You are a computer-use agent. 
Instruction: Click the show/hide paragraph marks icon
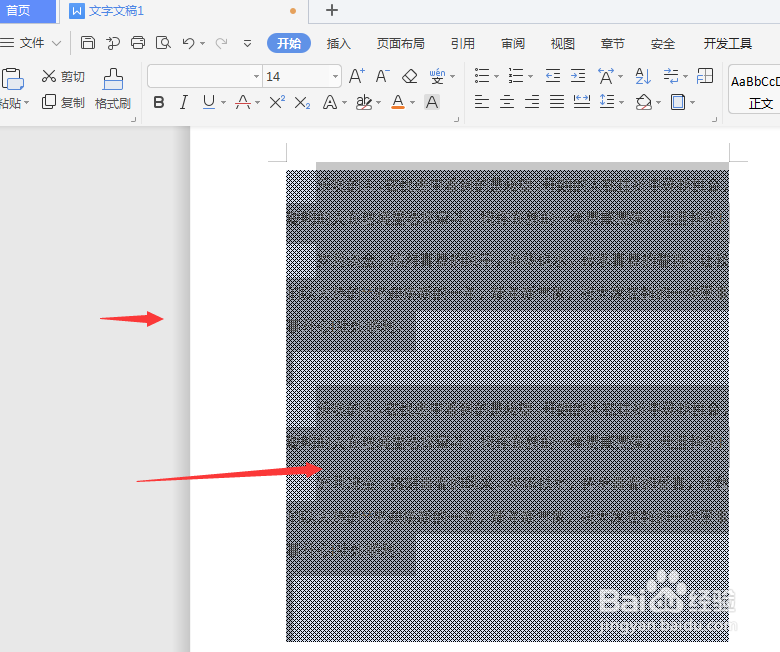click(671, 76)
